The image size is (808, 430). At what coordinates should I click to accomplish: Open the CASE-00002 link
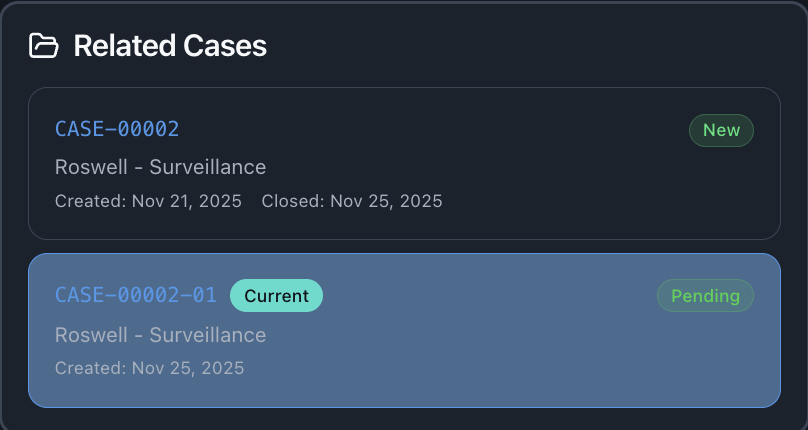[117, 129]
